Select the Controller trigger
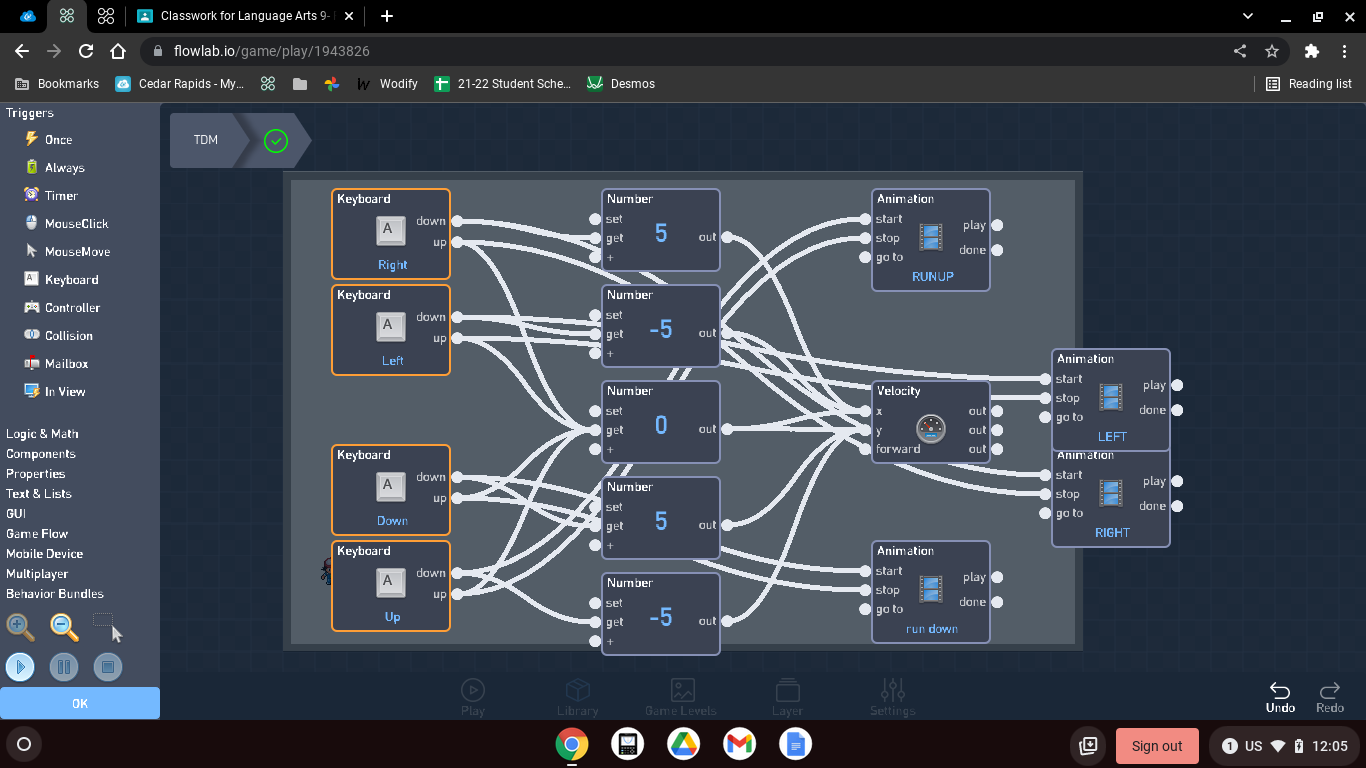Screen dimensions: 1366x768 pyautogui.click(x=62, y=308)
